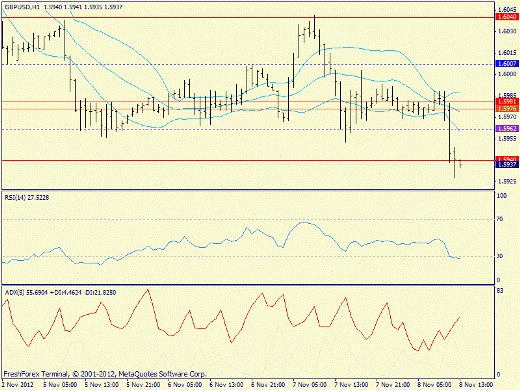Image resolution: width=520 pixels, height=390 pixels.
Task: Click the 70 level on RSI scale
Action: pos(500,219)
